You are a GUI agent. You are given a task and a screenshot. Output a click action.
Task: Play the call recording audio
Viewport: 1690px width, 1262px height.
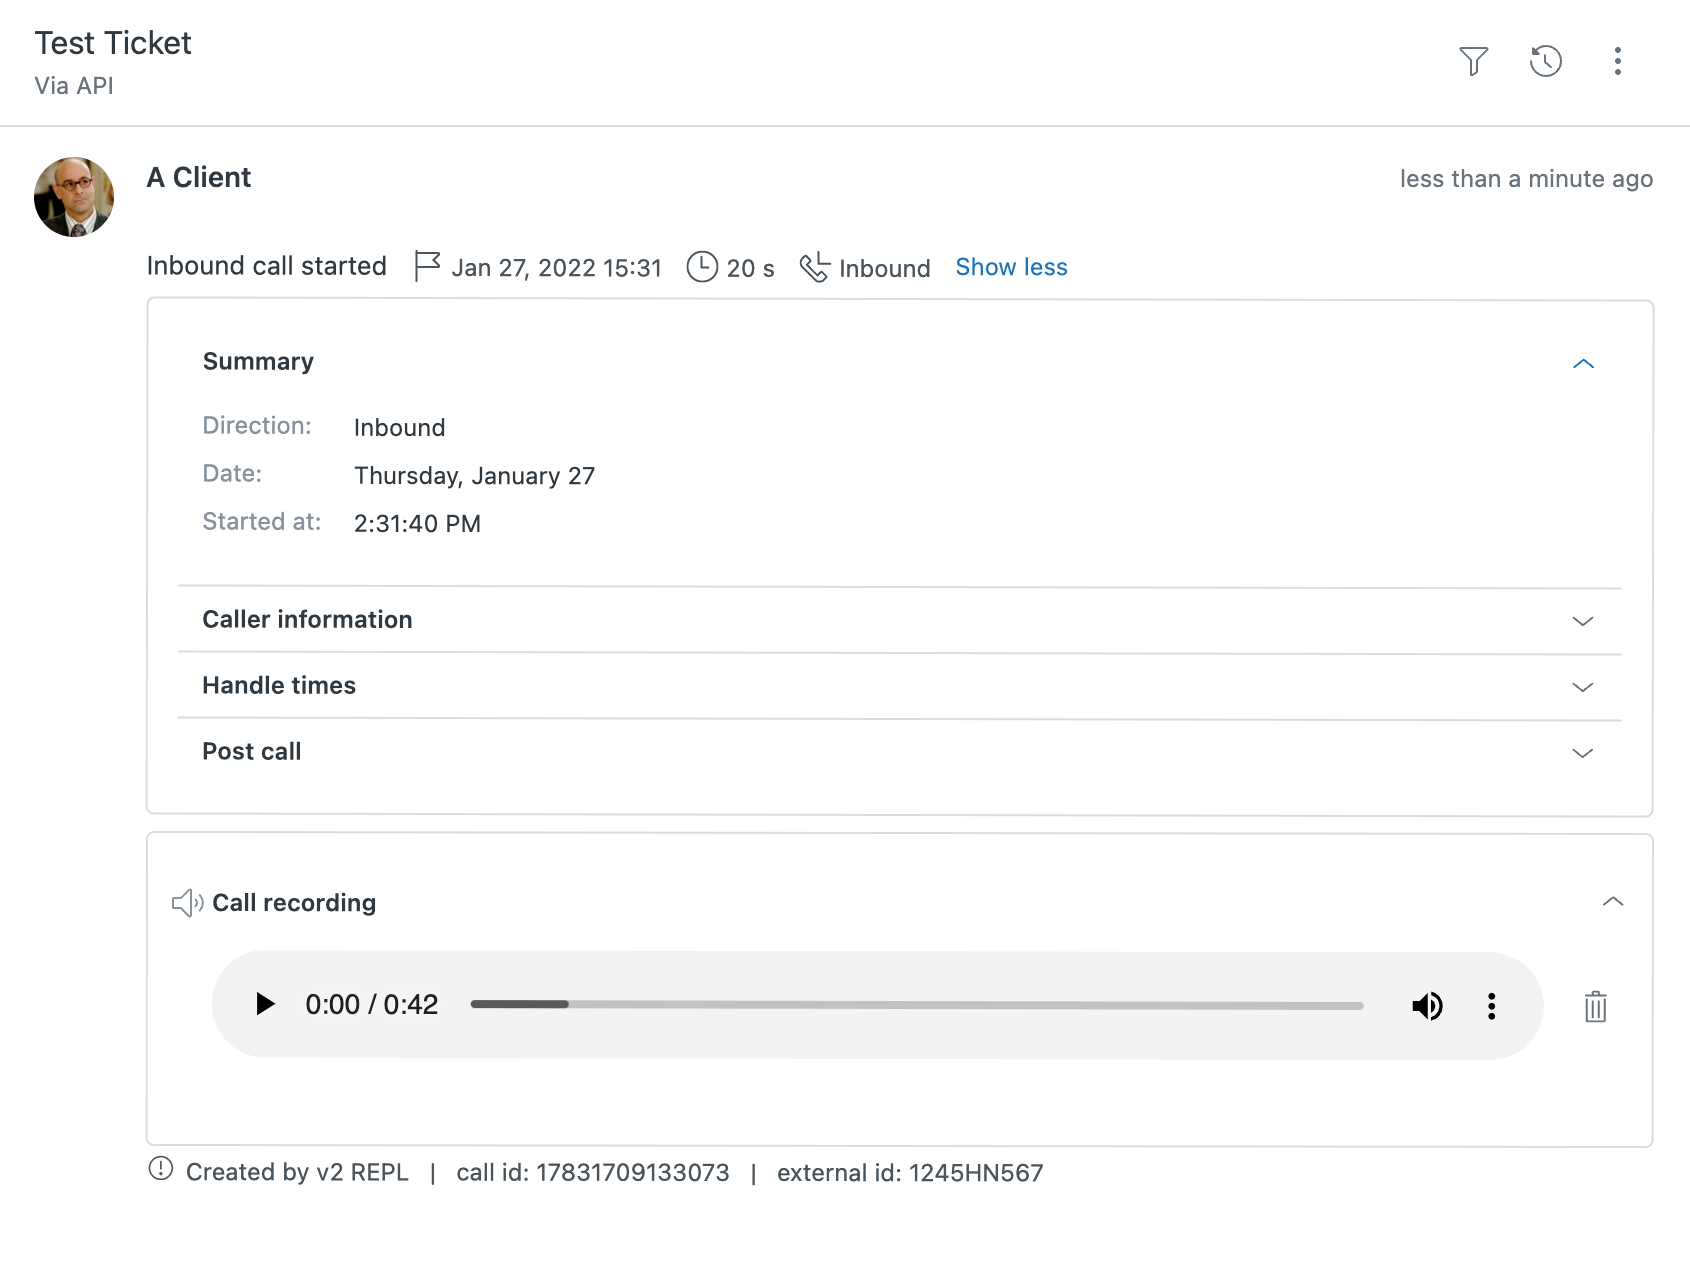264,1004
